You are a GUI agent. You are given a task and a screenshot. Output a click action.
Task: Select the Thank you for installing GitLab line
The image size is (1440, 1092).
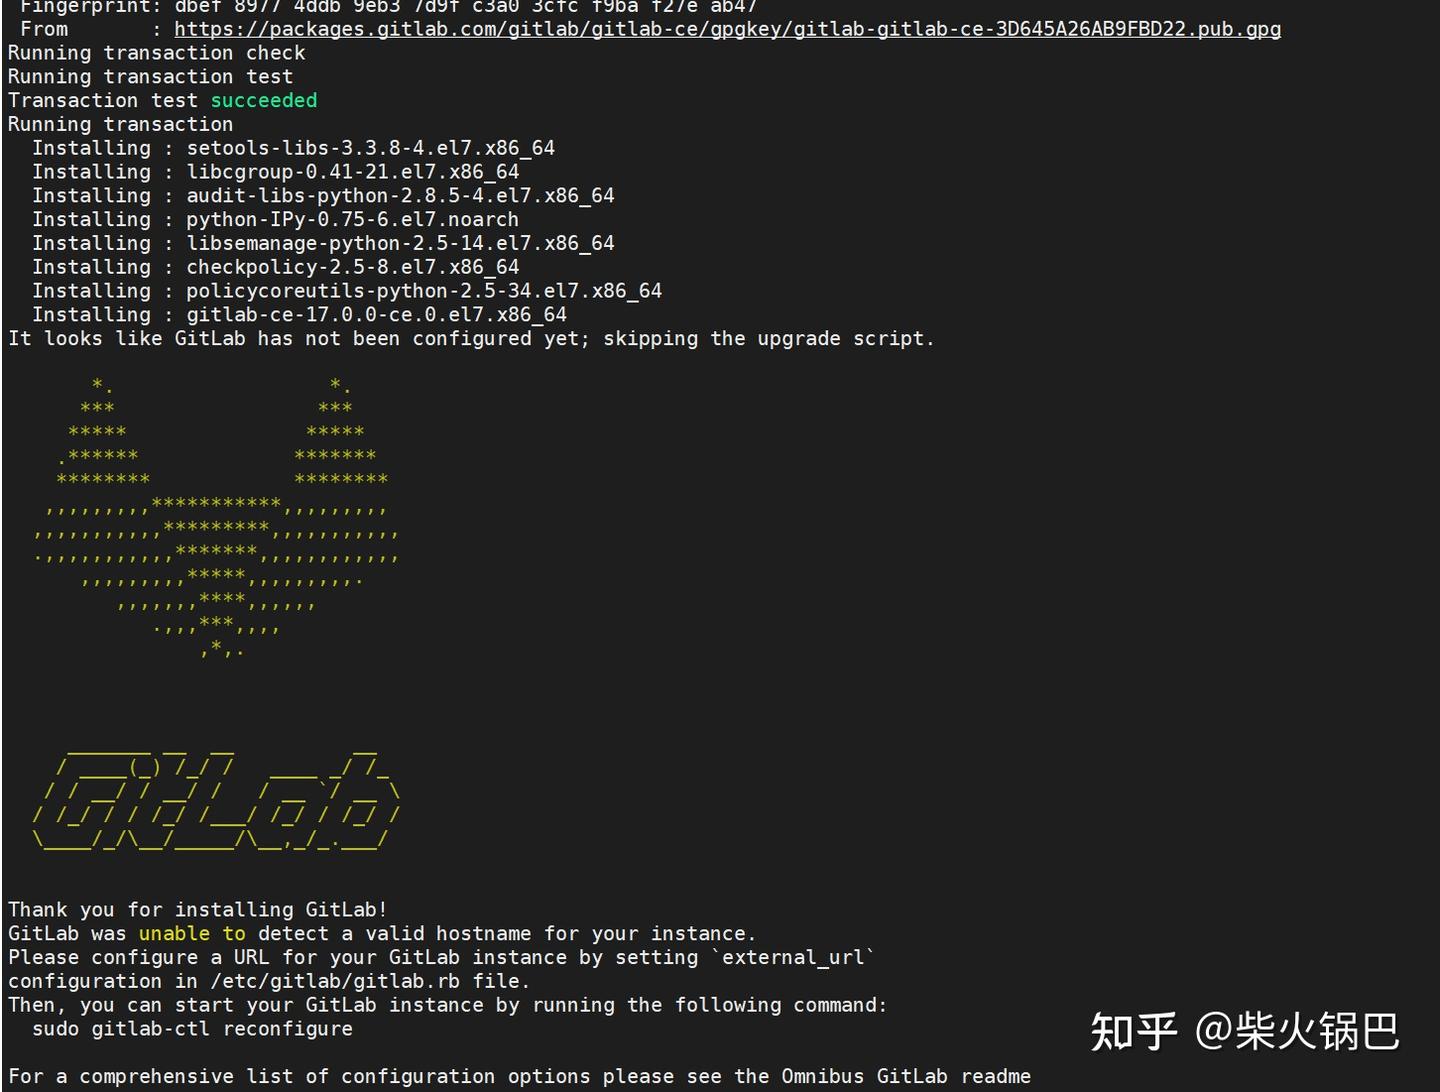[196, 909]
